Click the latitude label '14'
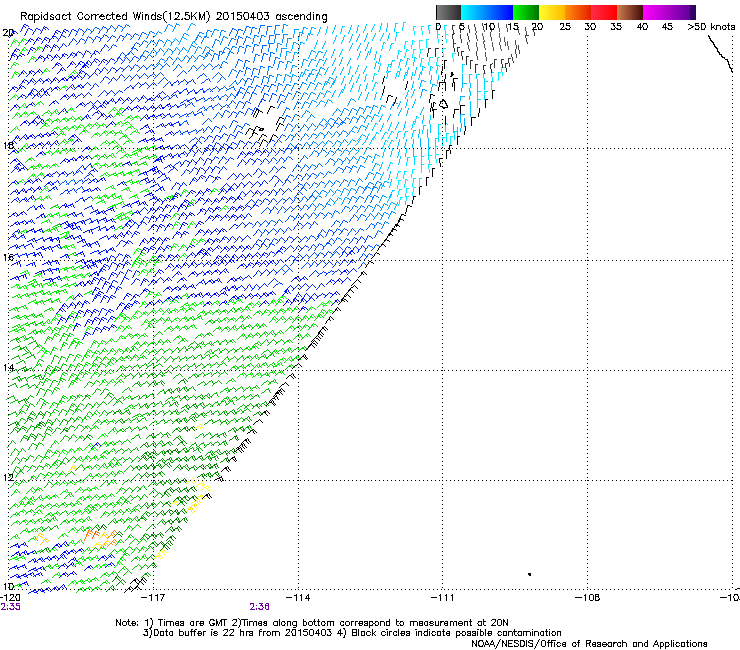This screenshot has height=650, width=740. pyautogui.click(x=8, y=368)
